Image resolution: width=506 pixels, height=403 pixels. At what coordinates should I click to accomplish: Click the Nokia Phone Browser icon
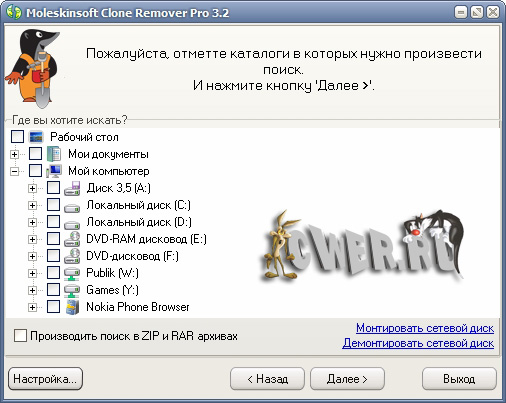pos(72,307)
